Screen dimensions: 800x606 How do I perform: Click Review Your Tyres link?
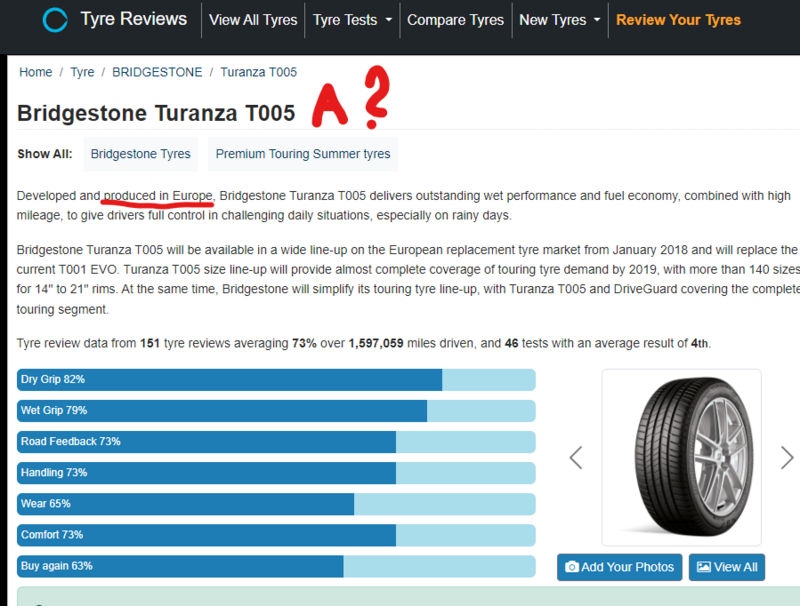pos(678,20)
